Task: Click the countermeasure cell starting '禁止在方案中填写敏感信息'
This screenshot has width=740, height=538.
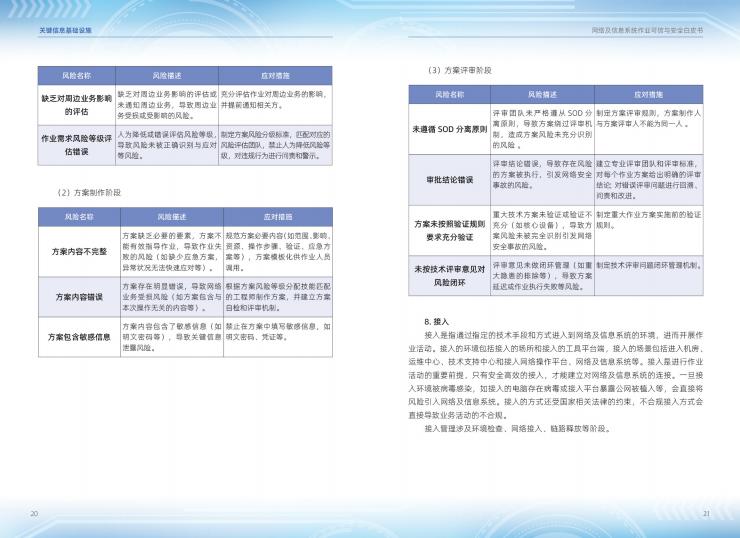Action: [x=278, y=337]
